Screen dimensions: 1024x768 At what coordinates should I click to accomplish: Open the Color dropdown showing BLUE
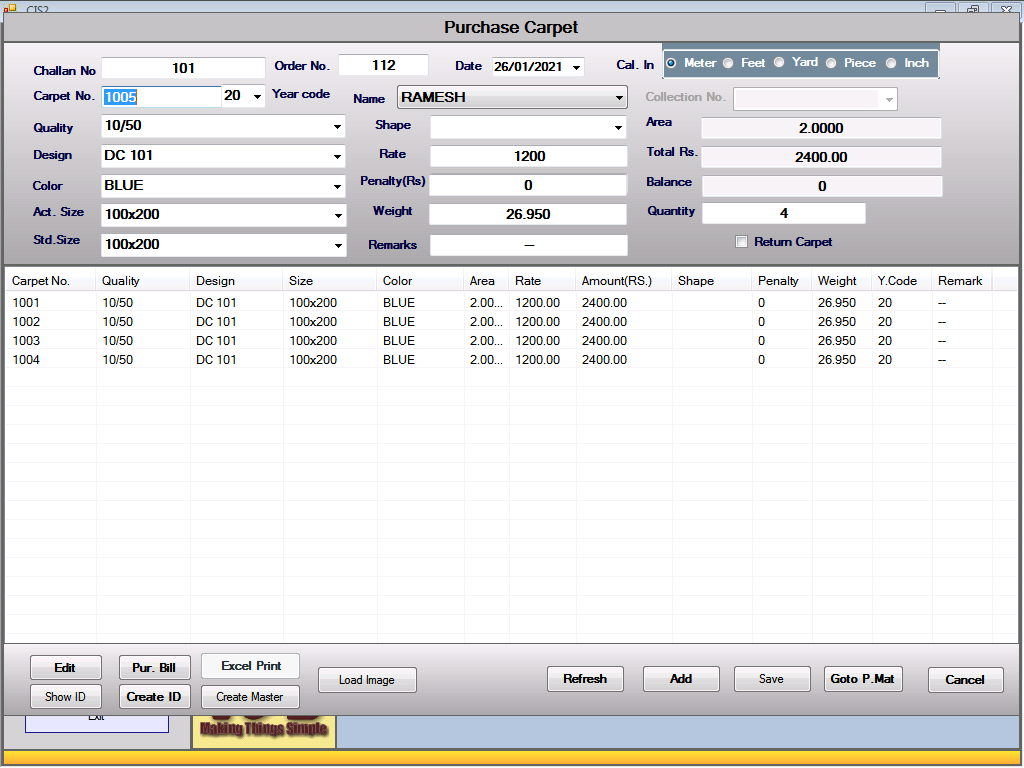click(x=337, y=186)
